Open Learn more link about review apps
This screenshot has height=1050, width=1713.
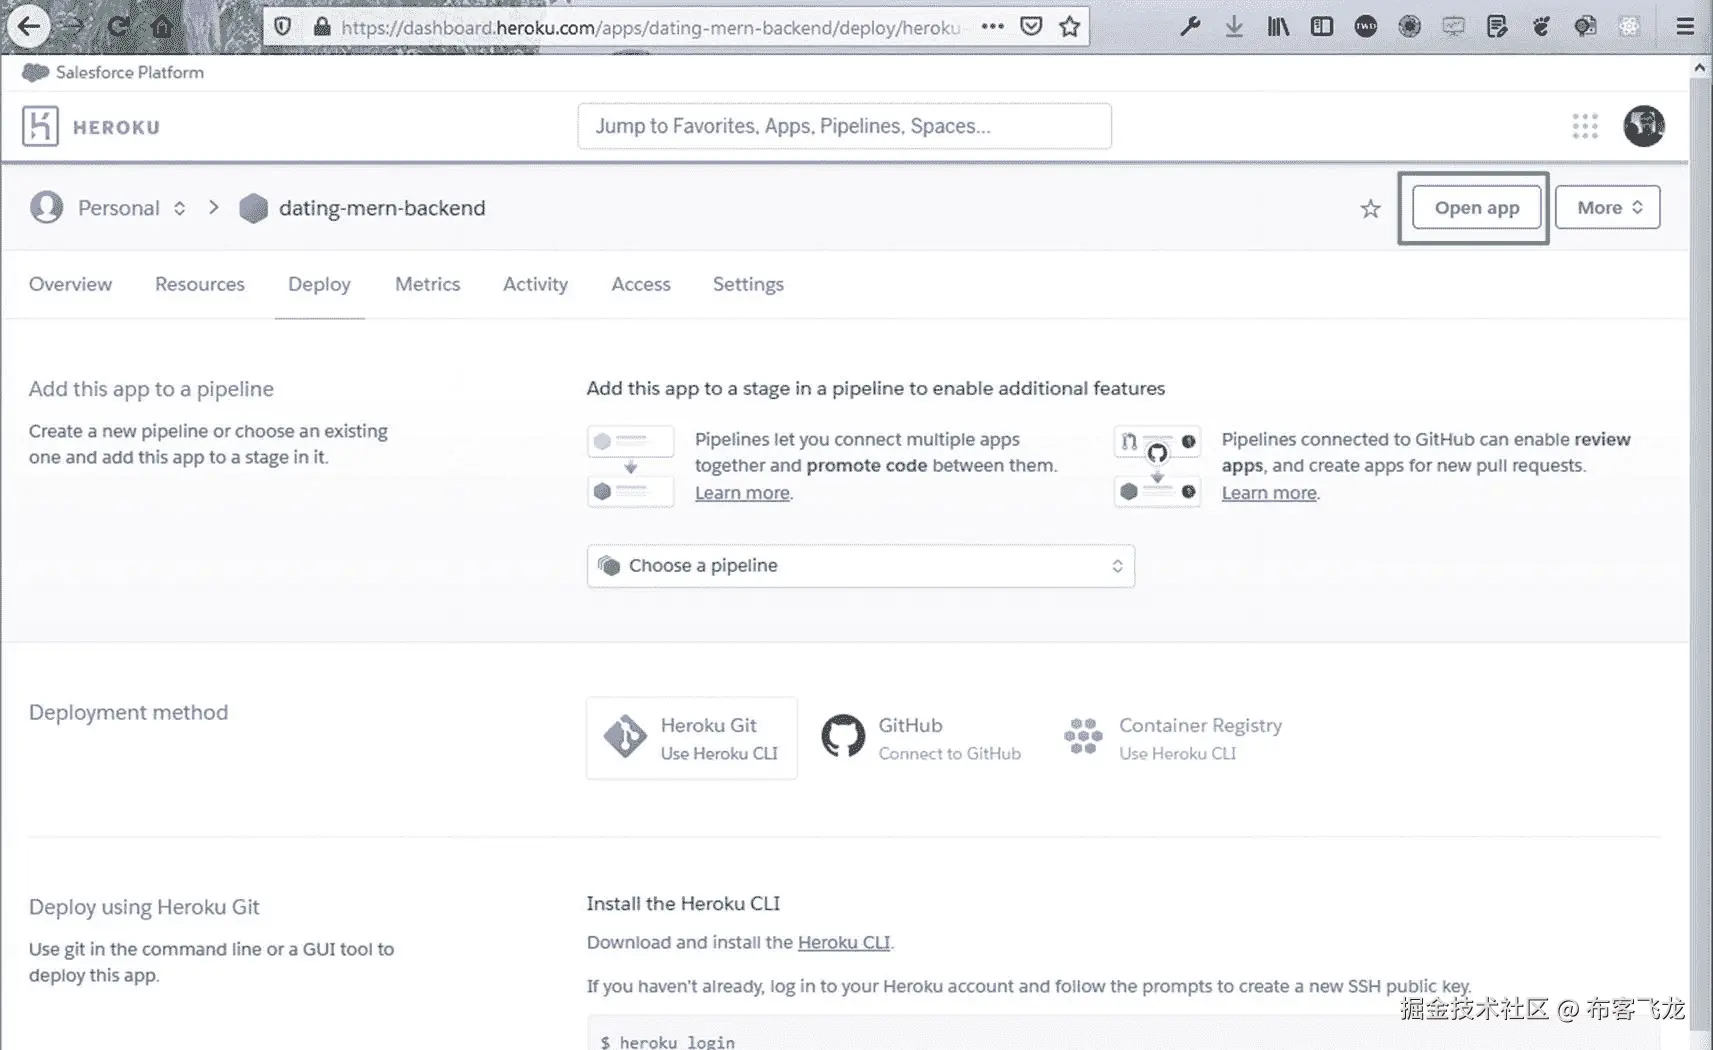tap(1269, 493)
